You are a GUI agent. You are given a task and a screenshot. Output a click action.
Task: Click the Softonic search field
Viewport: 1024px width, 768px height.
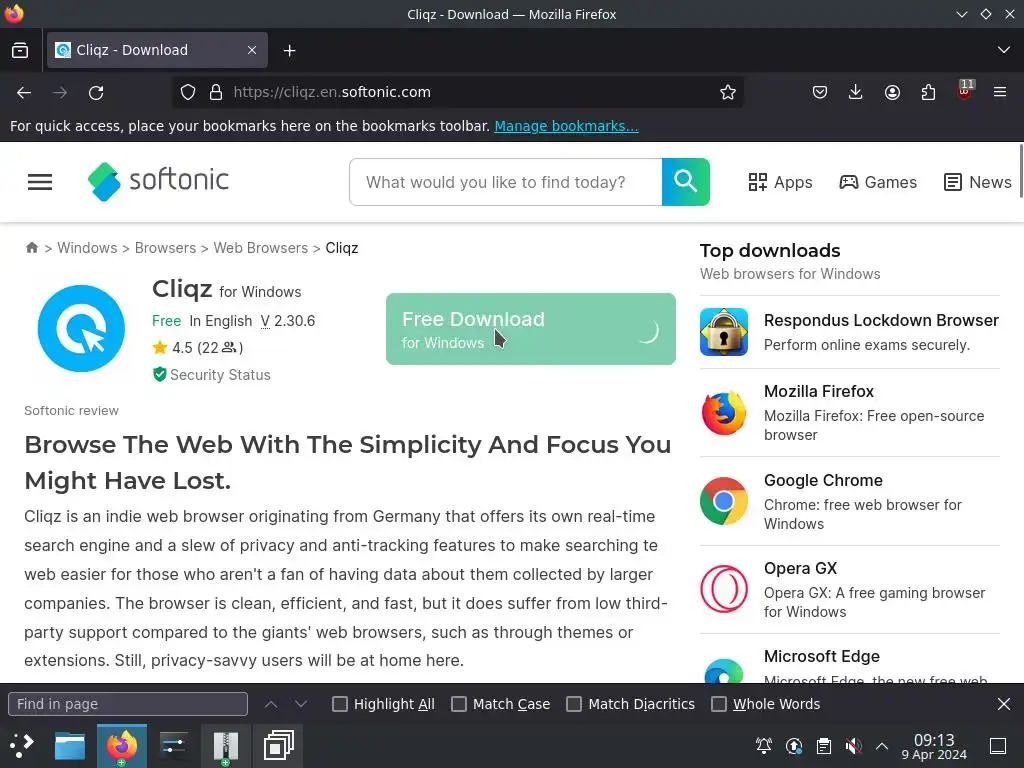506,182
